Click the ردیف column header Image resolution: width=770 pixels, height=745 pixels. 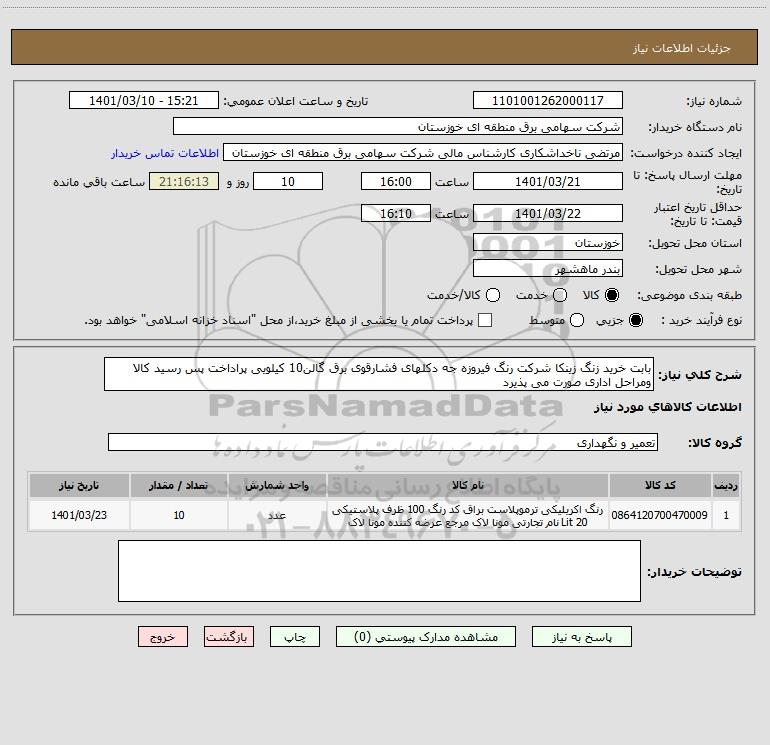pos(726,485)
